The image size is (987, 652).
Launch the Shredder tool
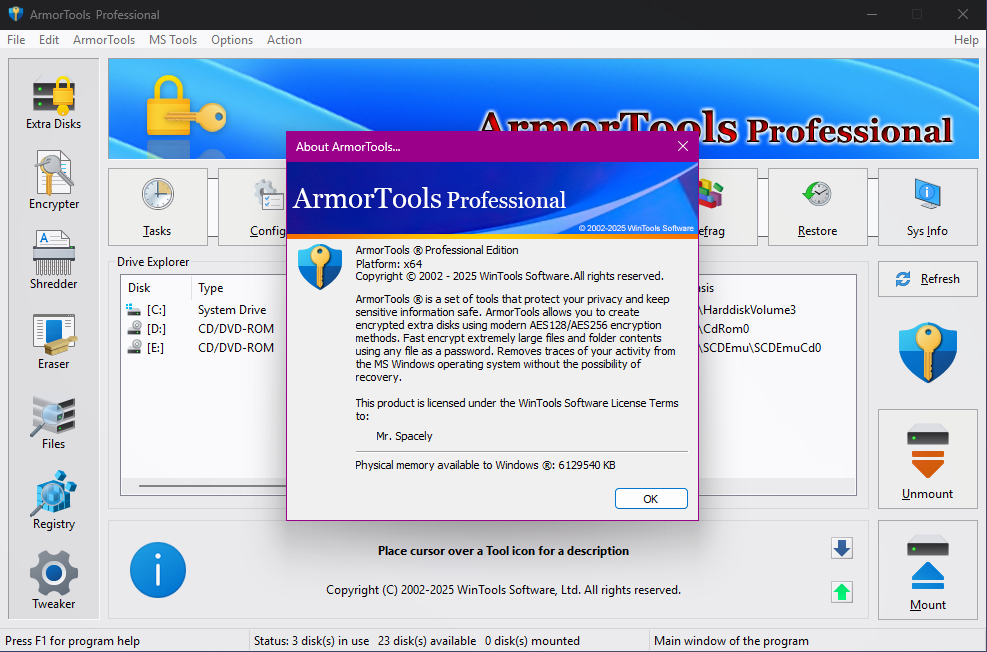click(54, 261)
